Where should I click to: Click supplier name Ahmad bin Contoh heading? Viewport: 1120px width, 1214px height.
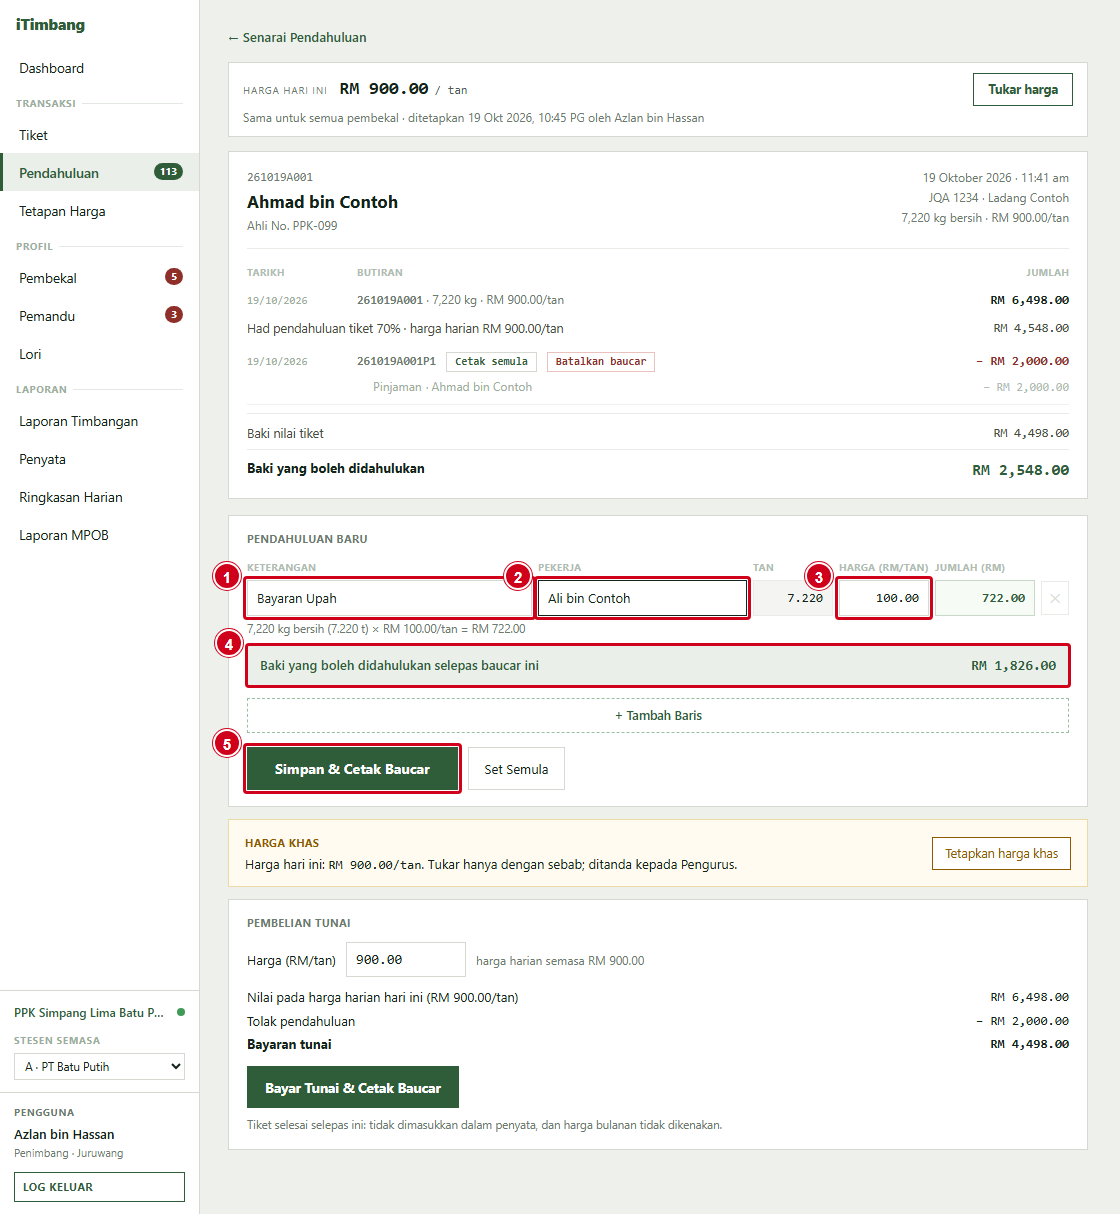click(x=322, y=202)
